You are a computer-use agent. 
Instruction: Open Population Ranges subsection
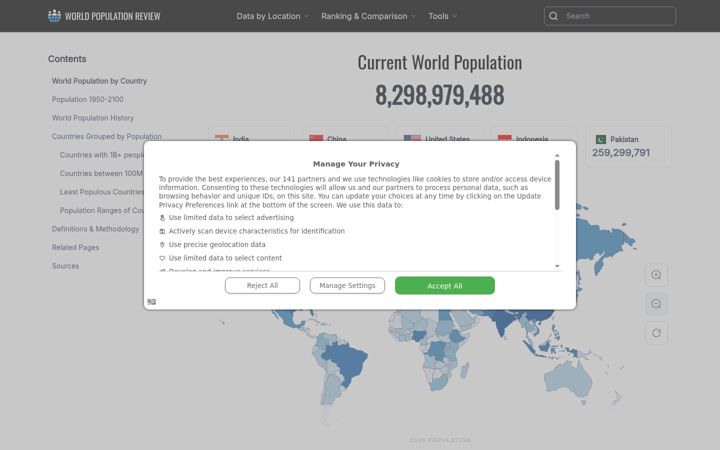(102, 210)
